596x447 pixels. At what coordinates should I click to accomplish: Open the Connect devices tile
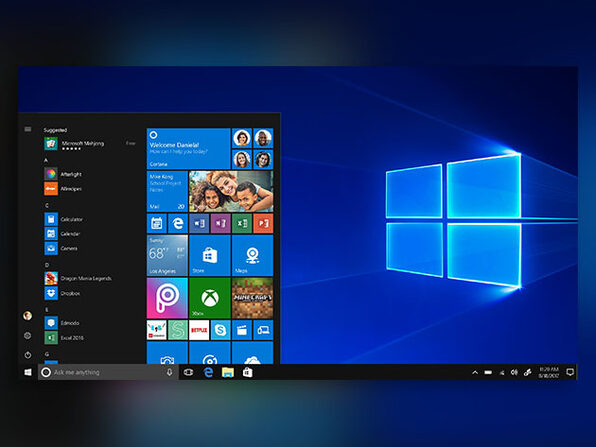tap(263, 330)
